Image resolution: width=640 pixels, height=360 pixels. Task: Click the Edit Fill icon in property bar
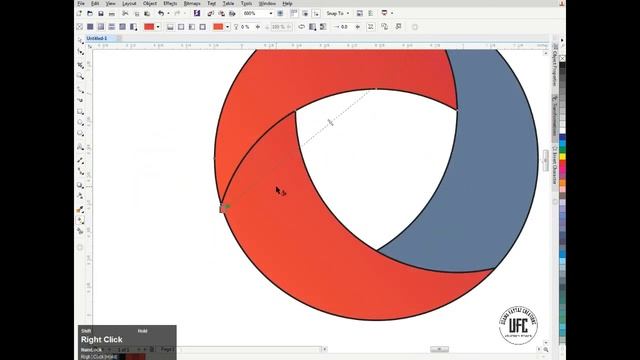[x=398, y=27]
